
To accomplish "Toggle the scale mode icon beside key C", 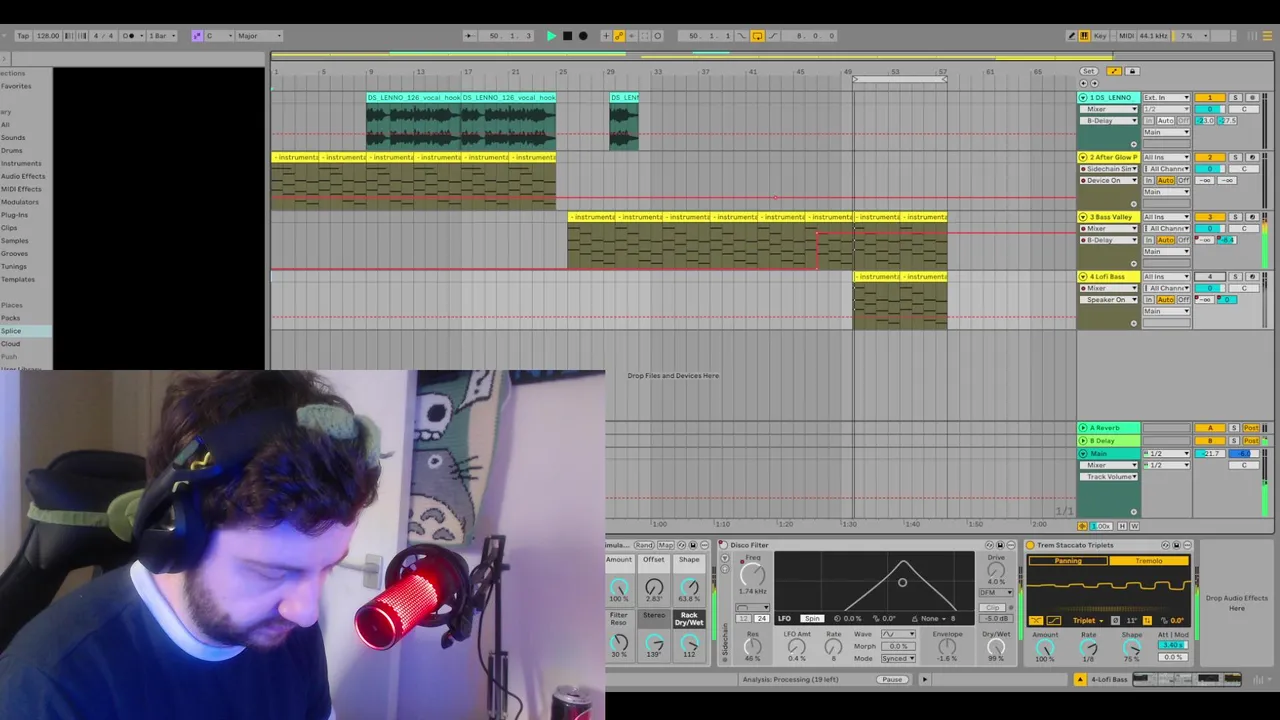I will coord(197,36).
